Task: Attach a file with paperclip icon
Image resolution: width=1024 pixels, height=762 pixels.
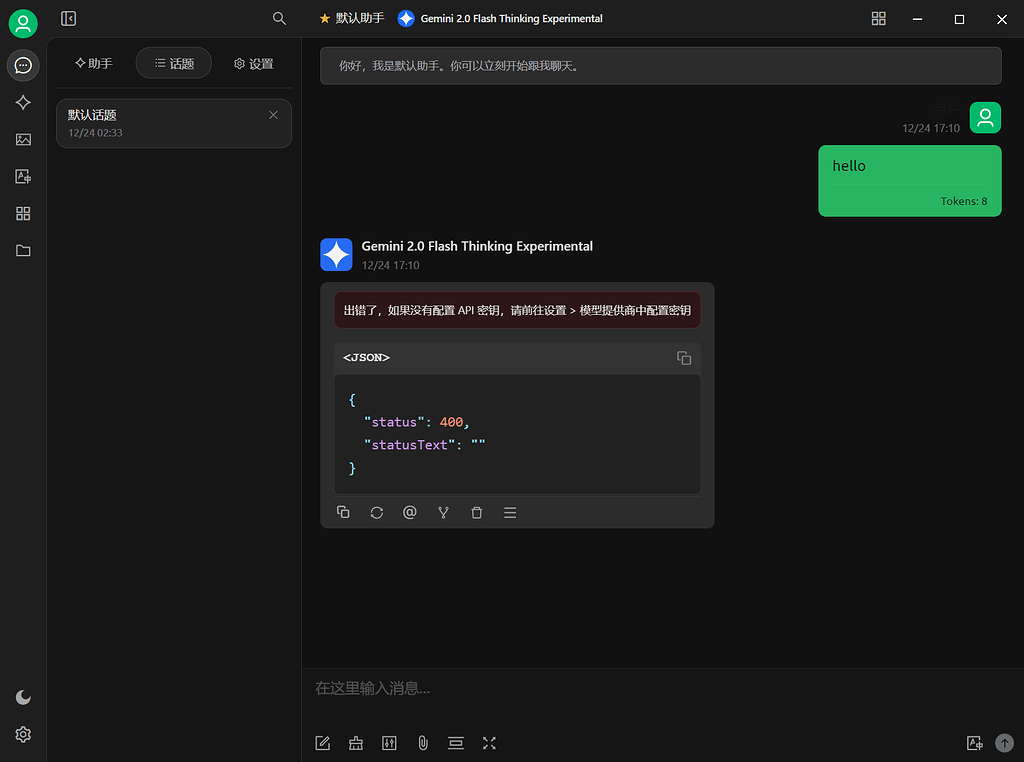Action: pos(423,743)
